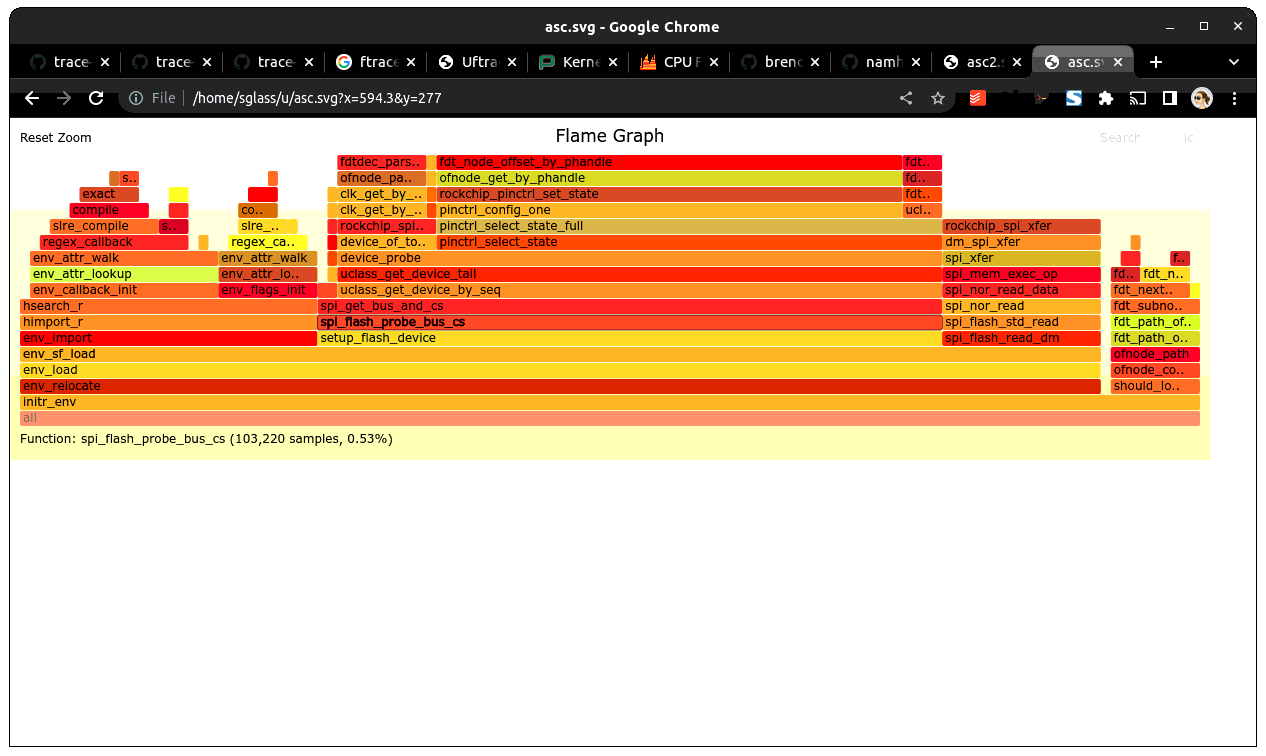Screen dimensions: 1266x756
Task: Cast this tab using the Cast icon
Action: point(1137,98)
